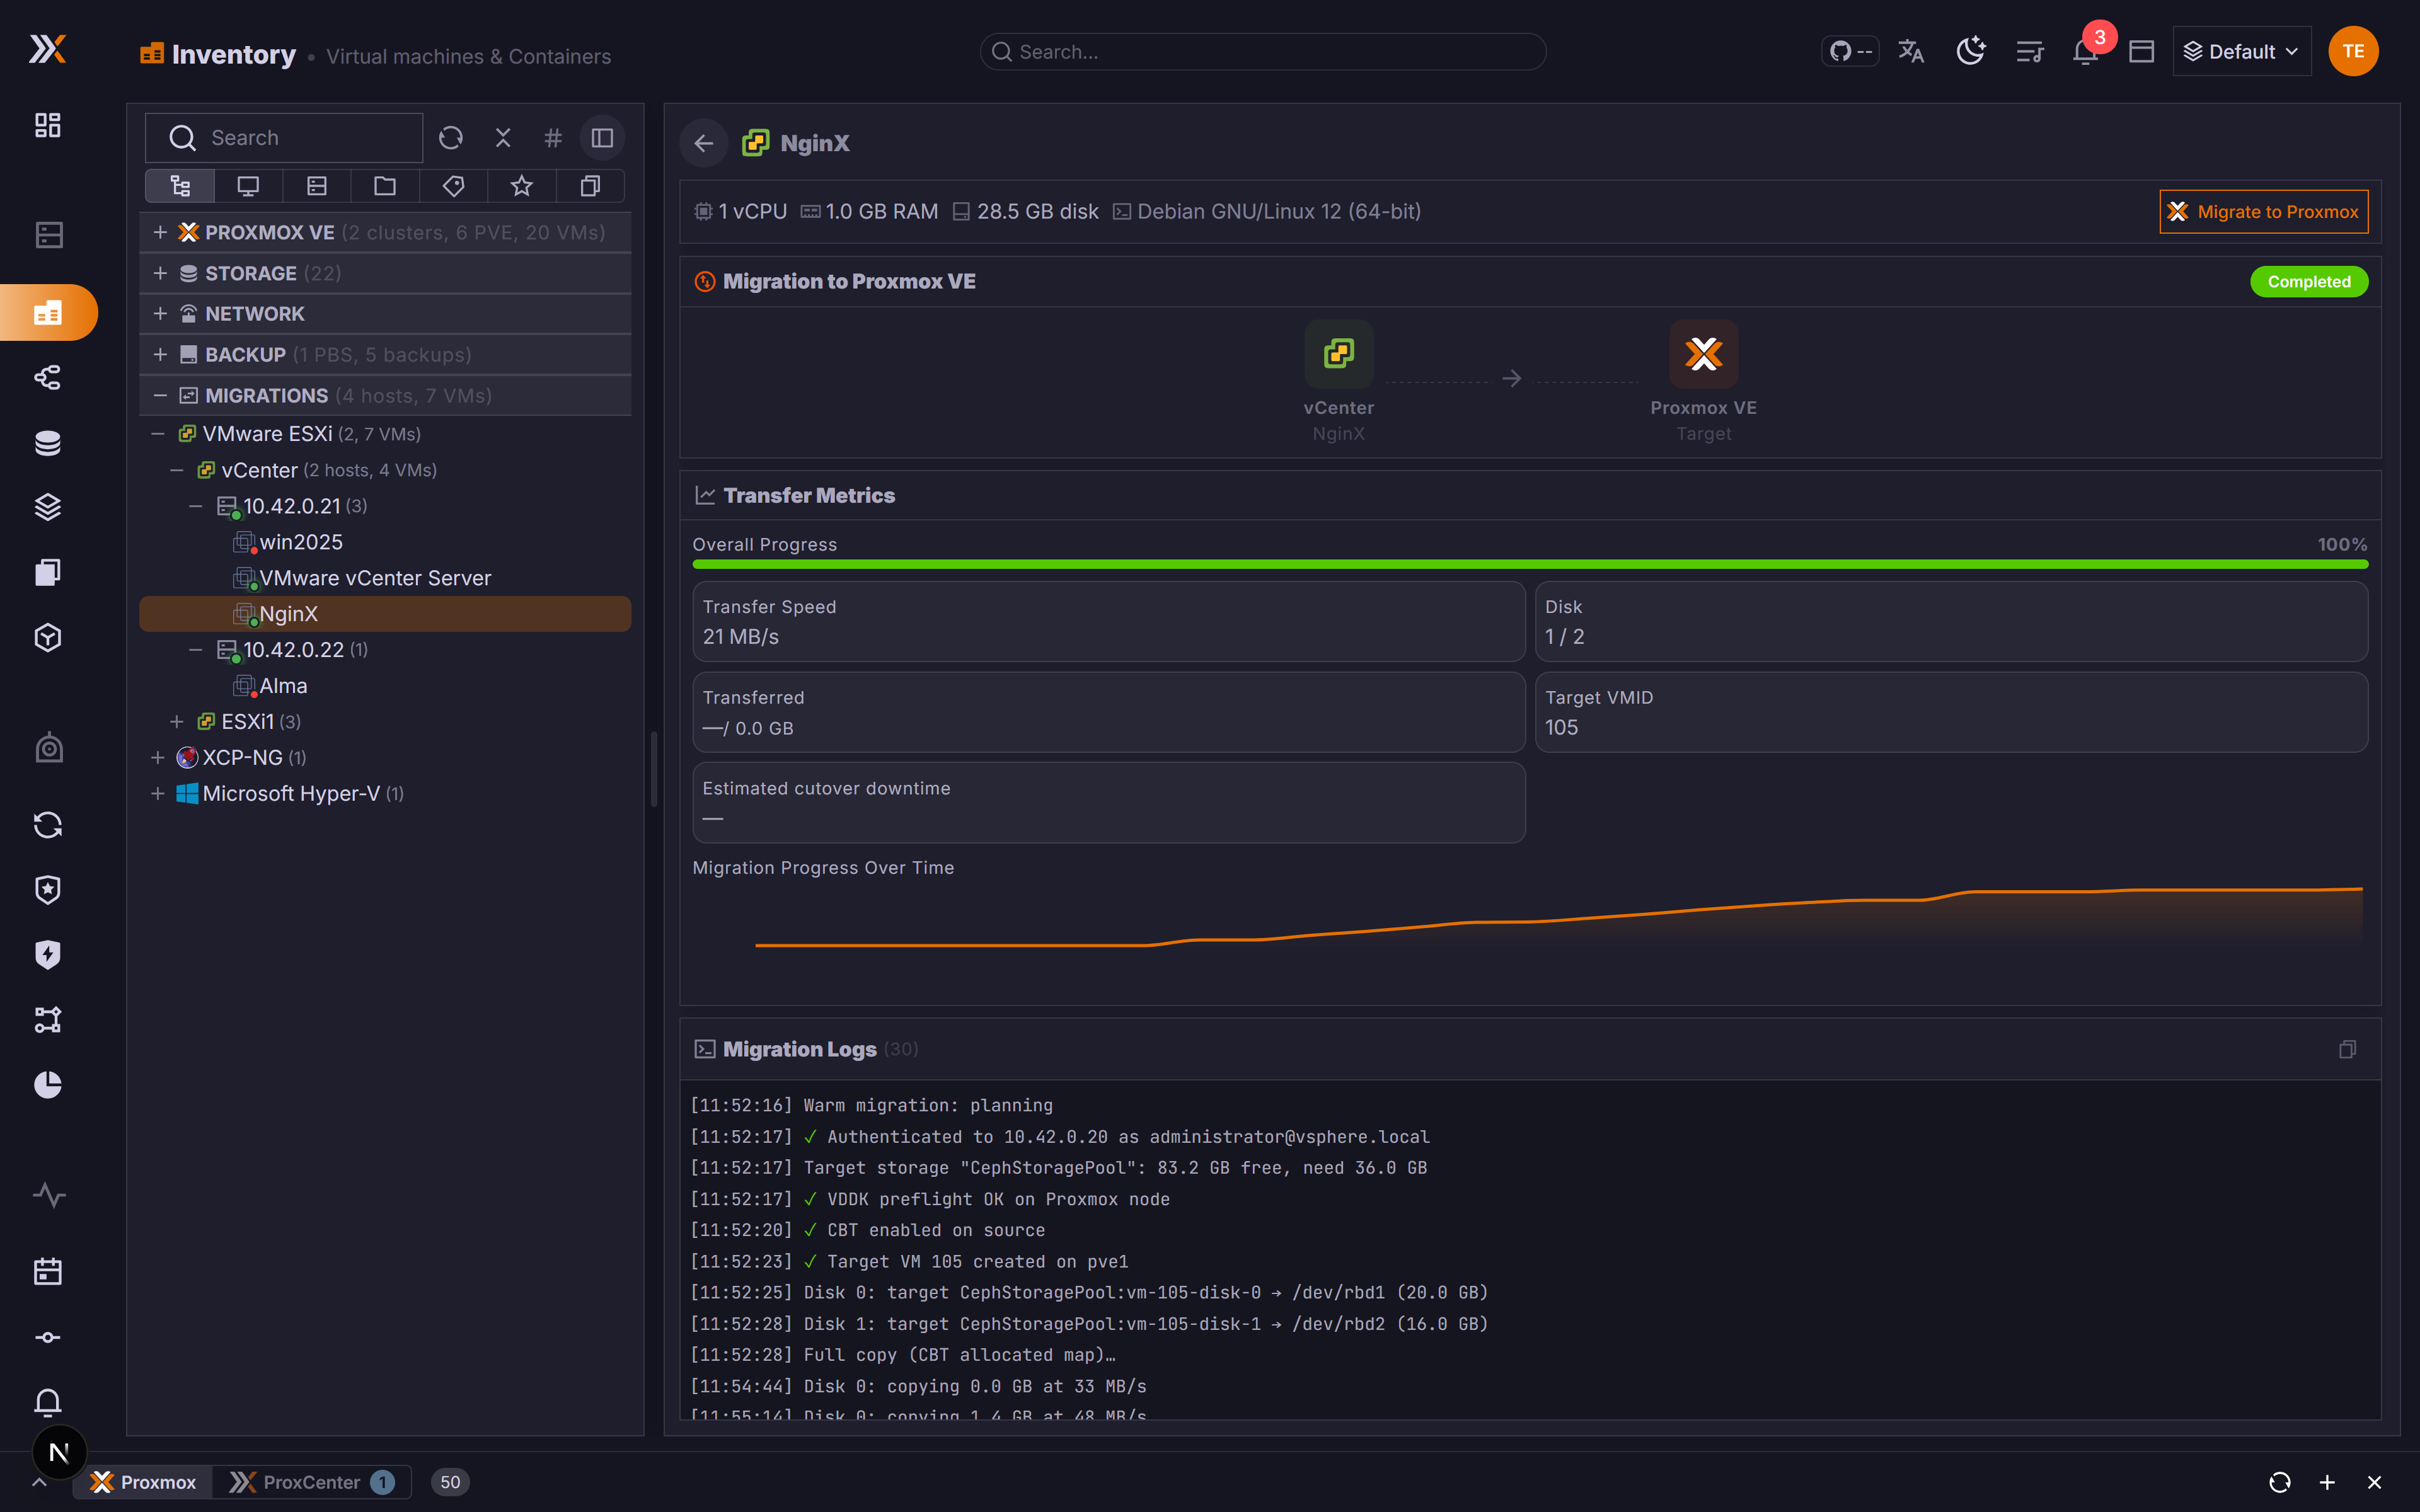The image size is (2420, 1512).
Task: Copy the migration logs
Action: click(x=2347, y=1049)
